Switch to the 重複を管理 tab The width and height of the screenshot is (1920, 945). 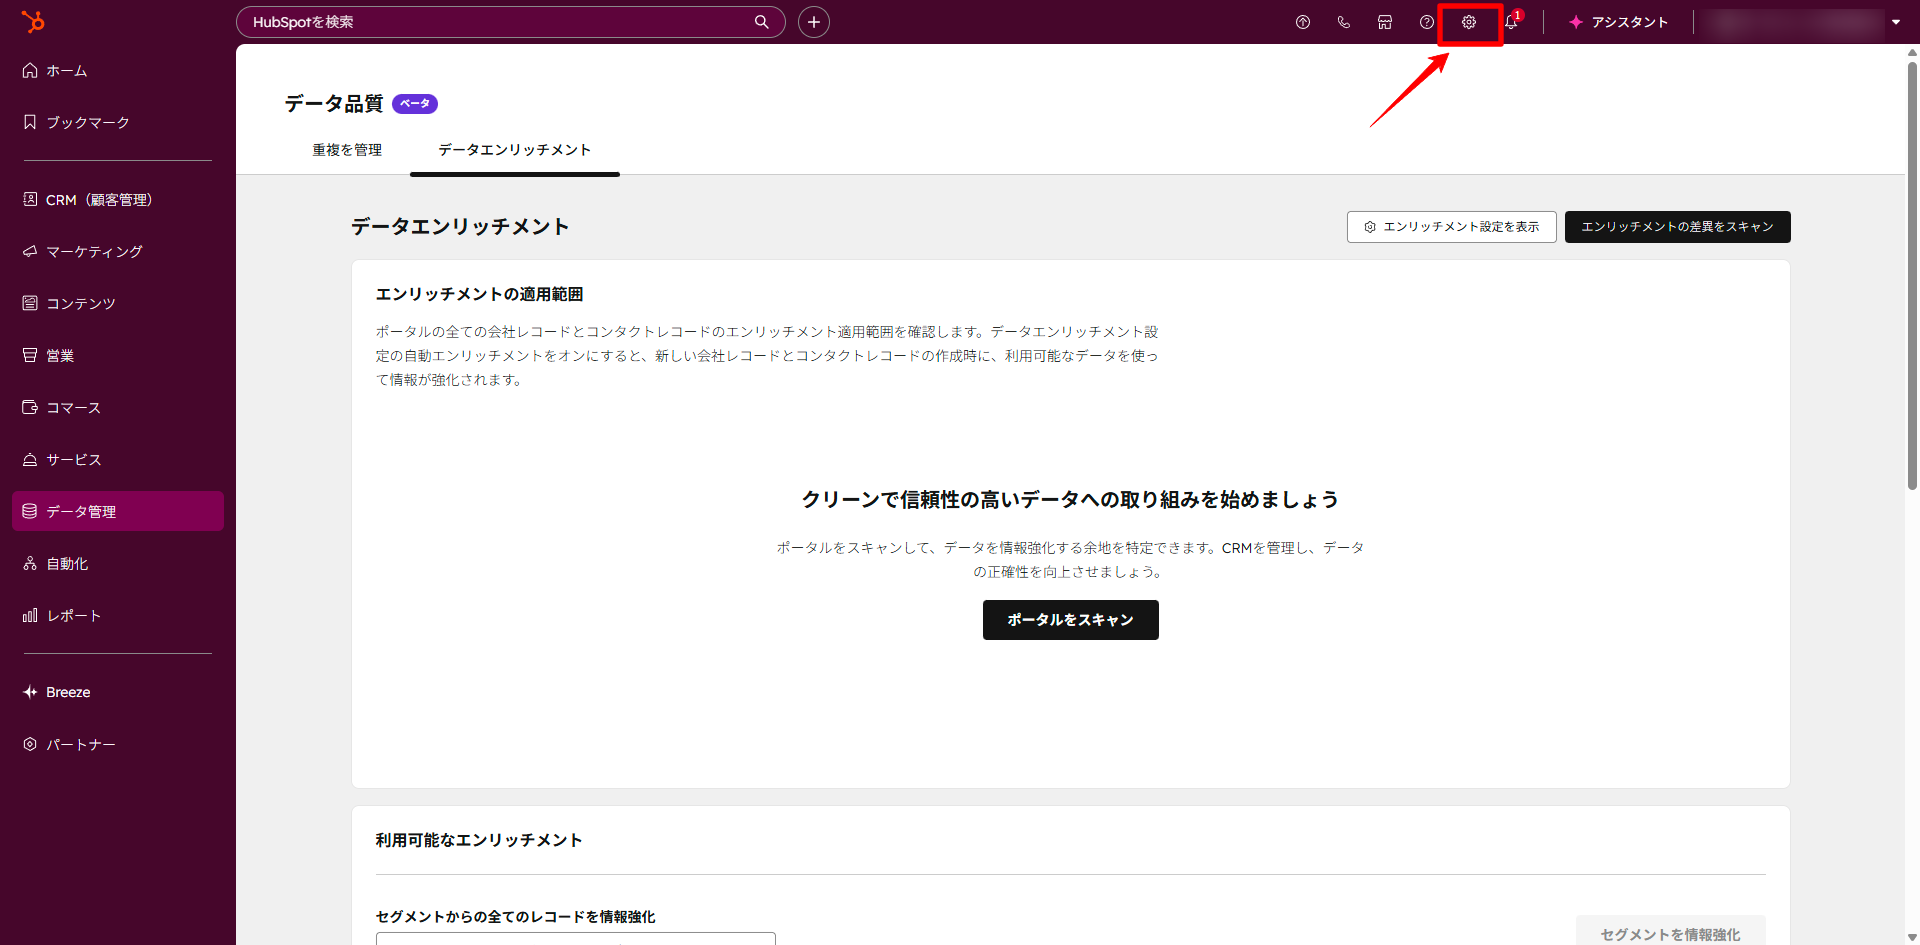345,149
